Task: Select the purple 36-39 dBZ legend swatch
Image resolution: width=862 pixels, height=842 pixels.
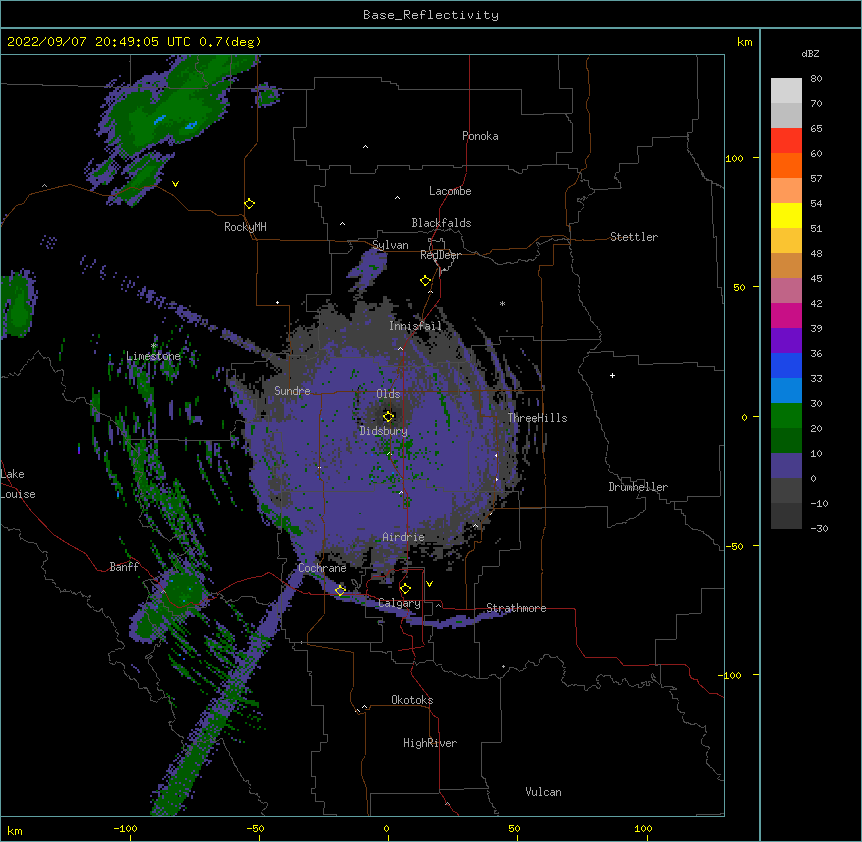Action: click(x=786, y=341)
